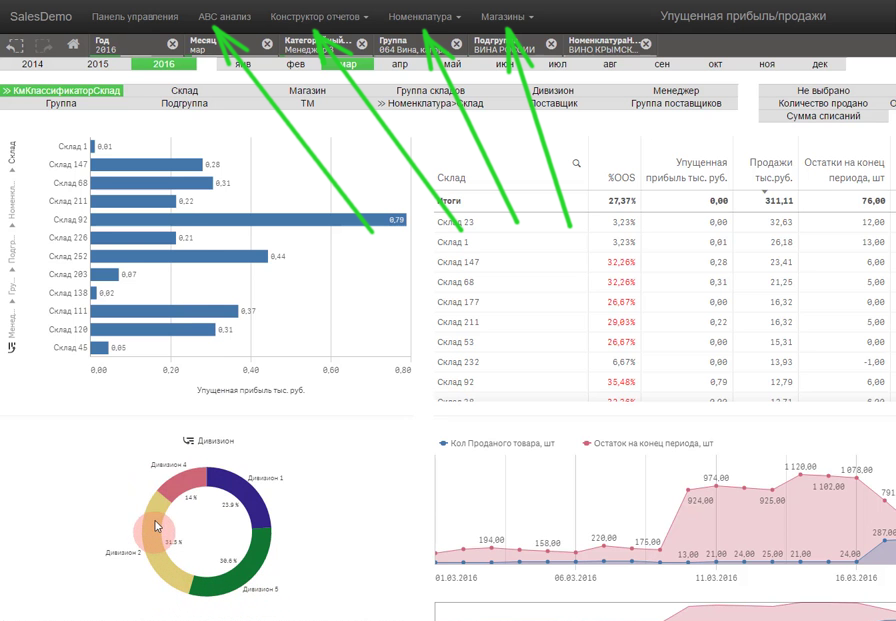Click the 974,00 data label on the line chart
The height and width of the screenshot is (621, 896).
pyautogui.click(x=716, y=478)
